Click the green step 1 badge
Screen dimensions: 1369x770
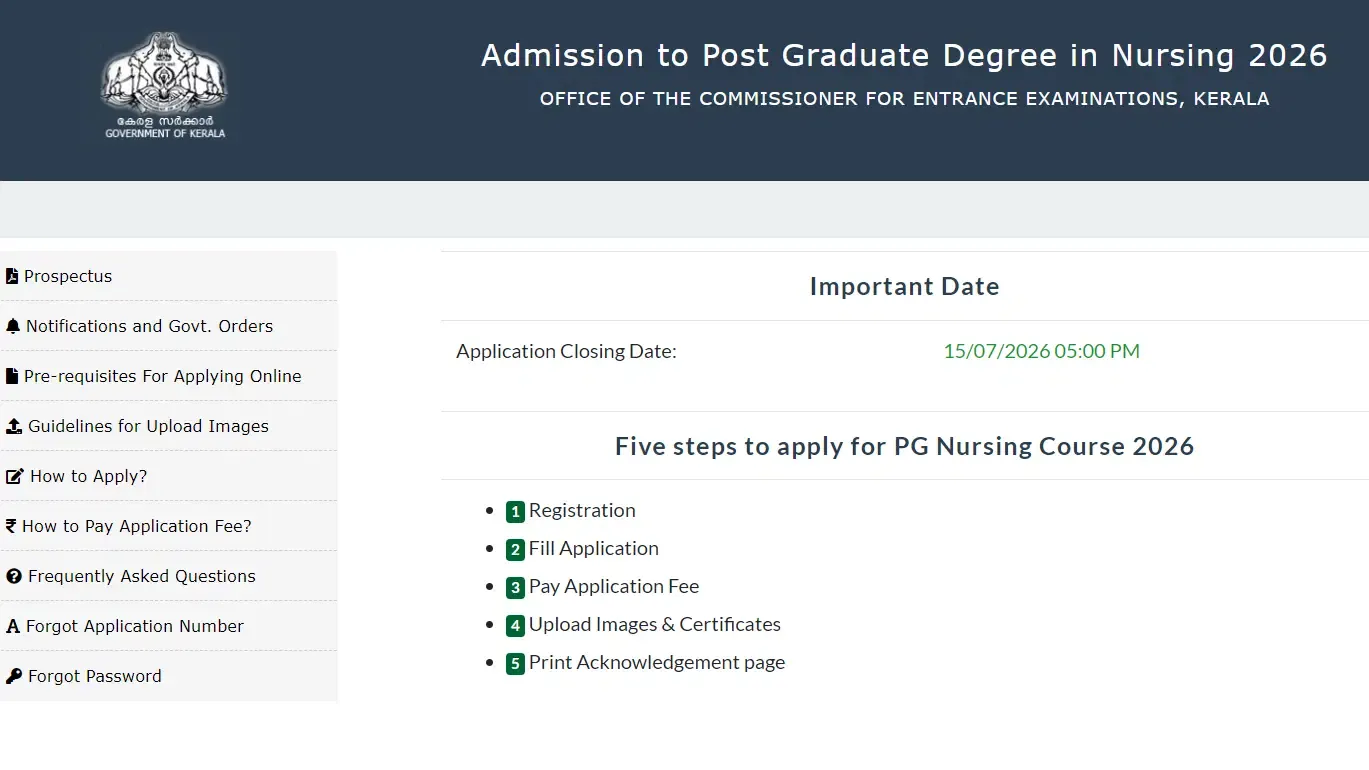click(x=515, y=512)
